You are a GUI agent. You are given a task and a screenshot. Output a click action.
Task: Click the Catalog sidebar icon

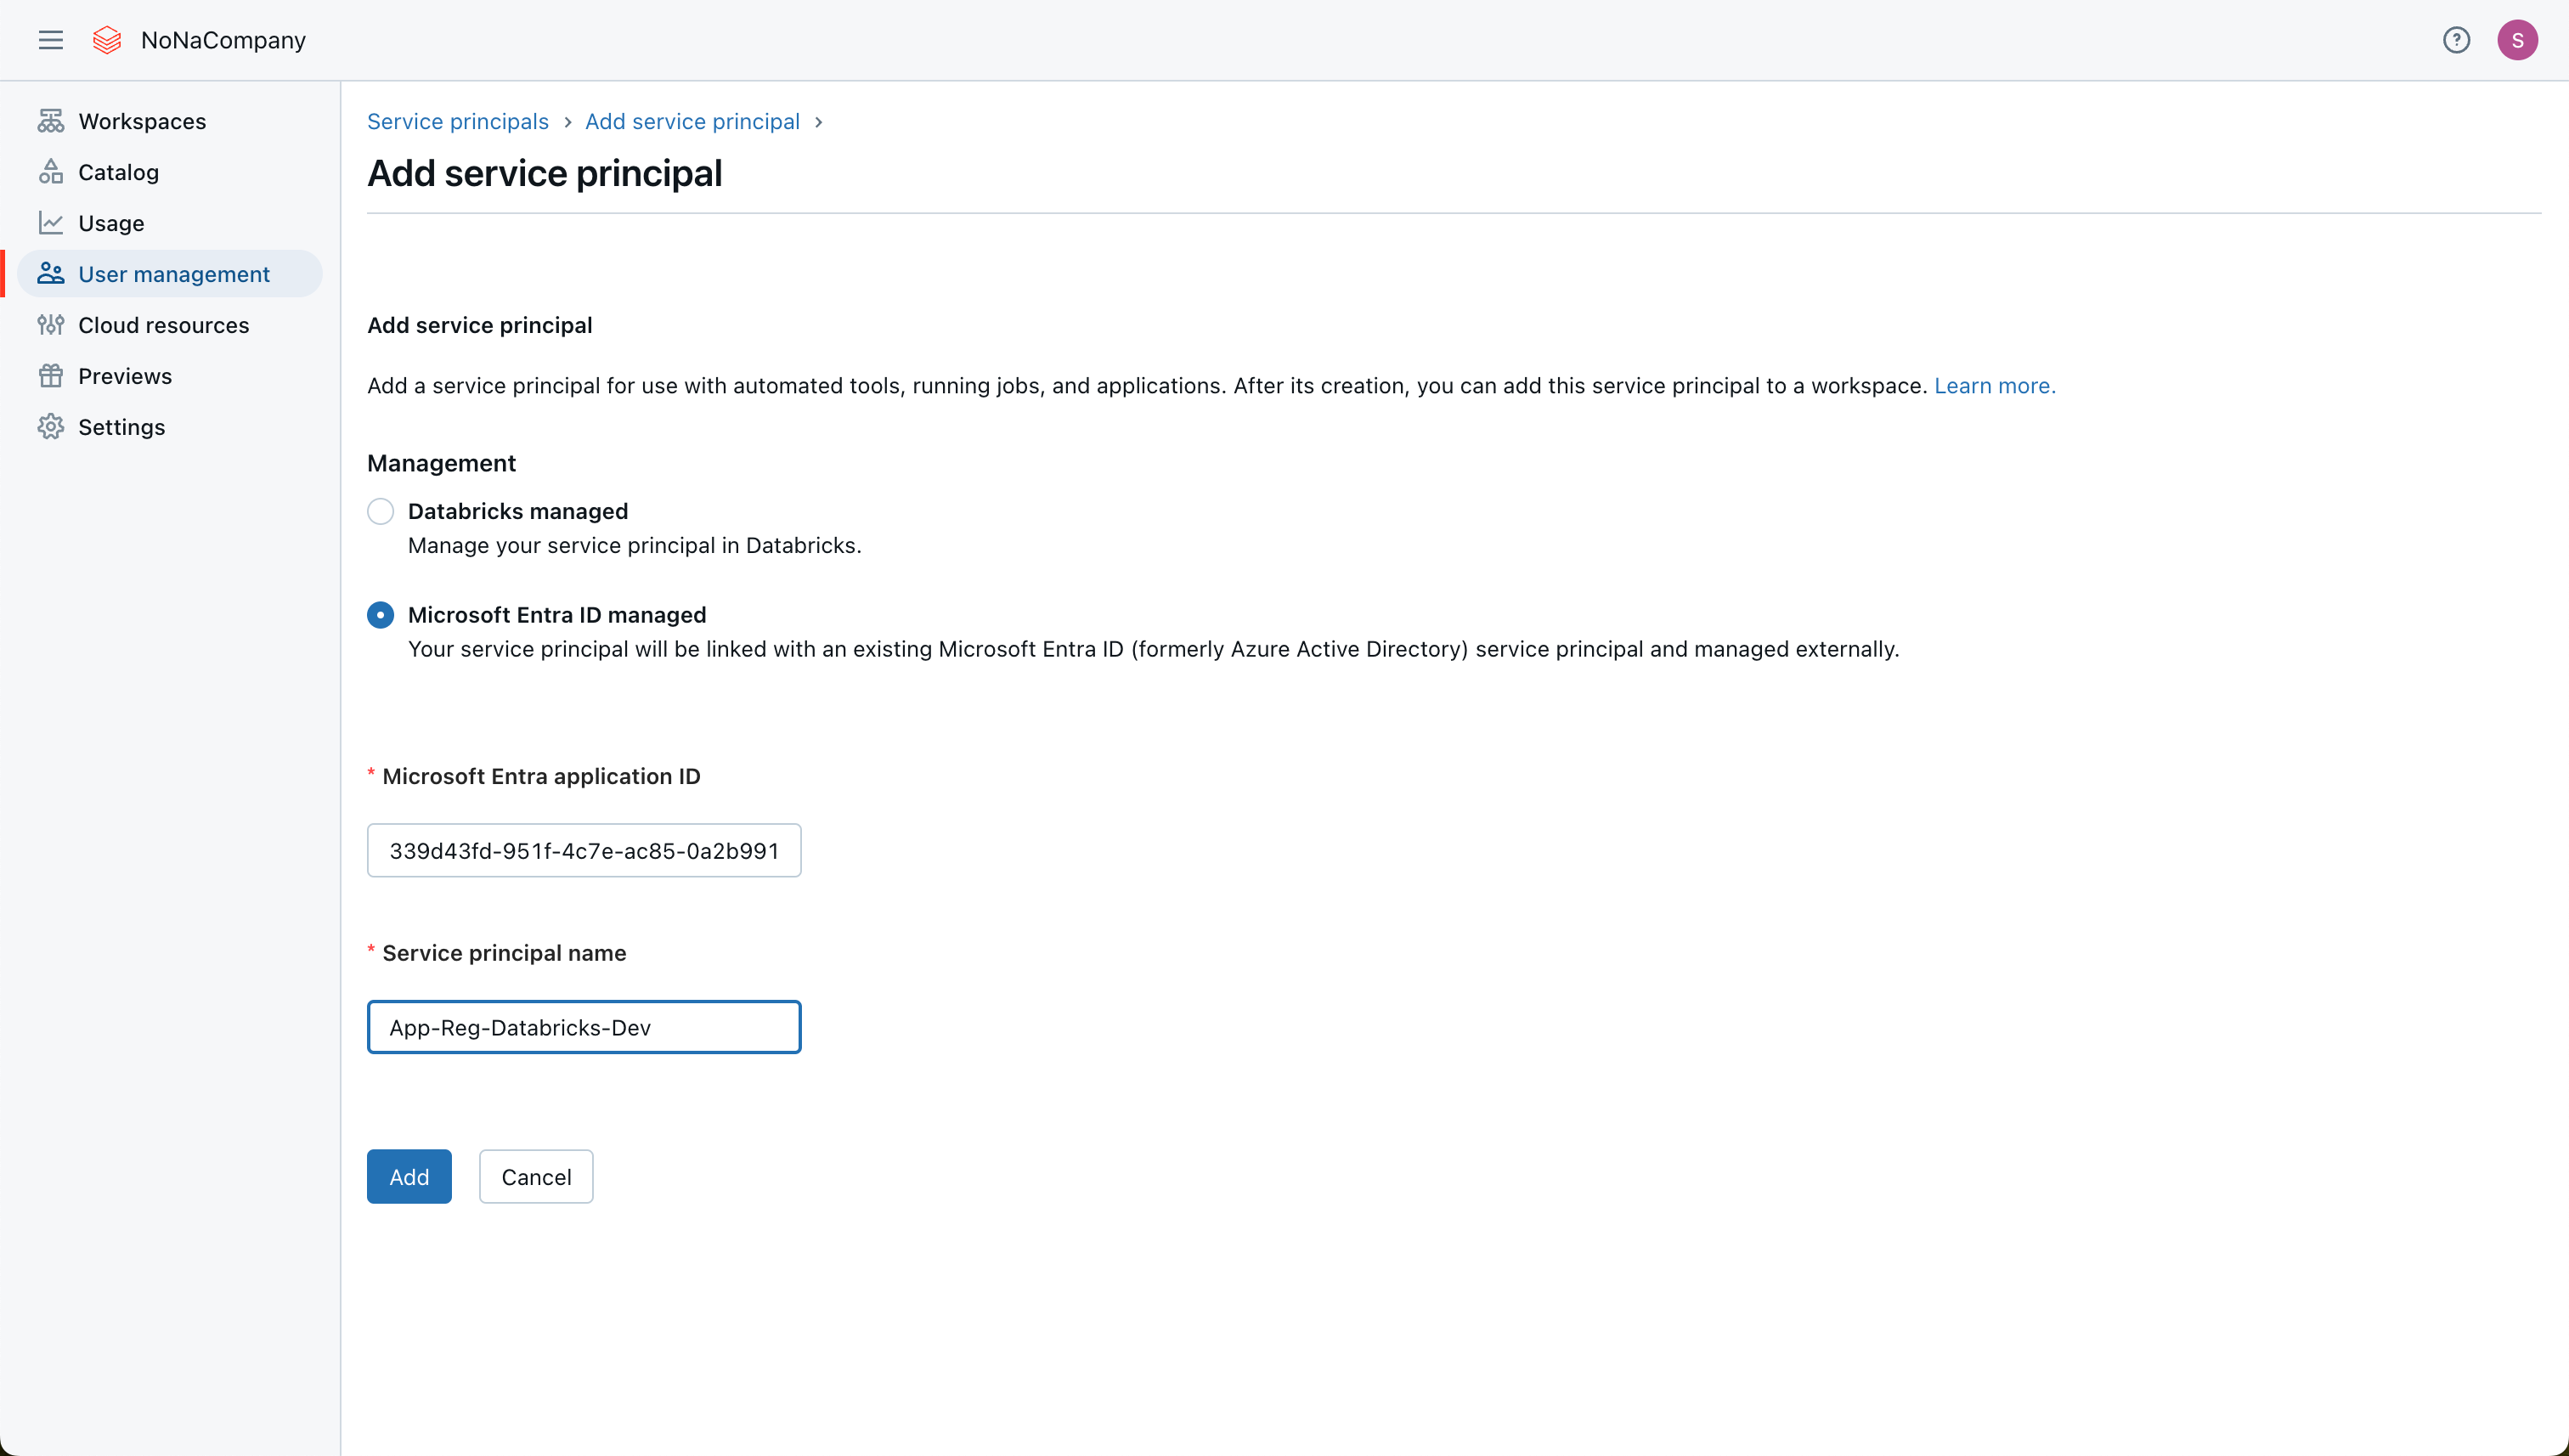click(51, 172)
